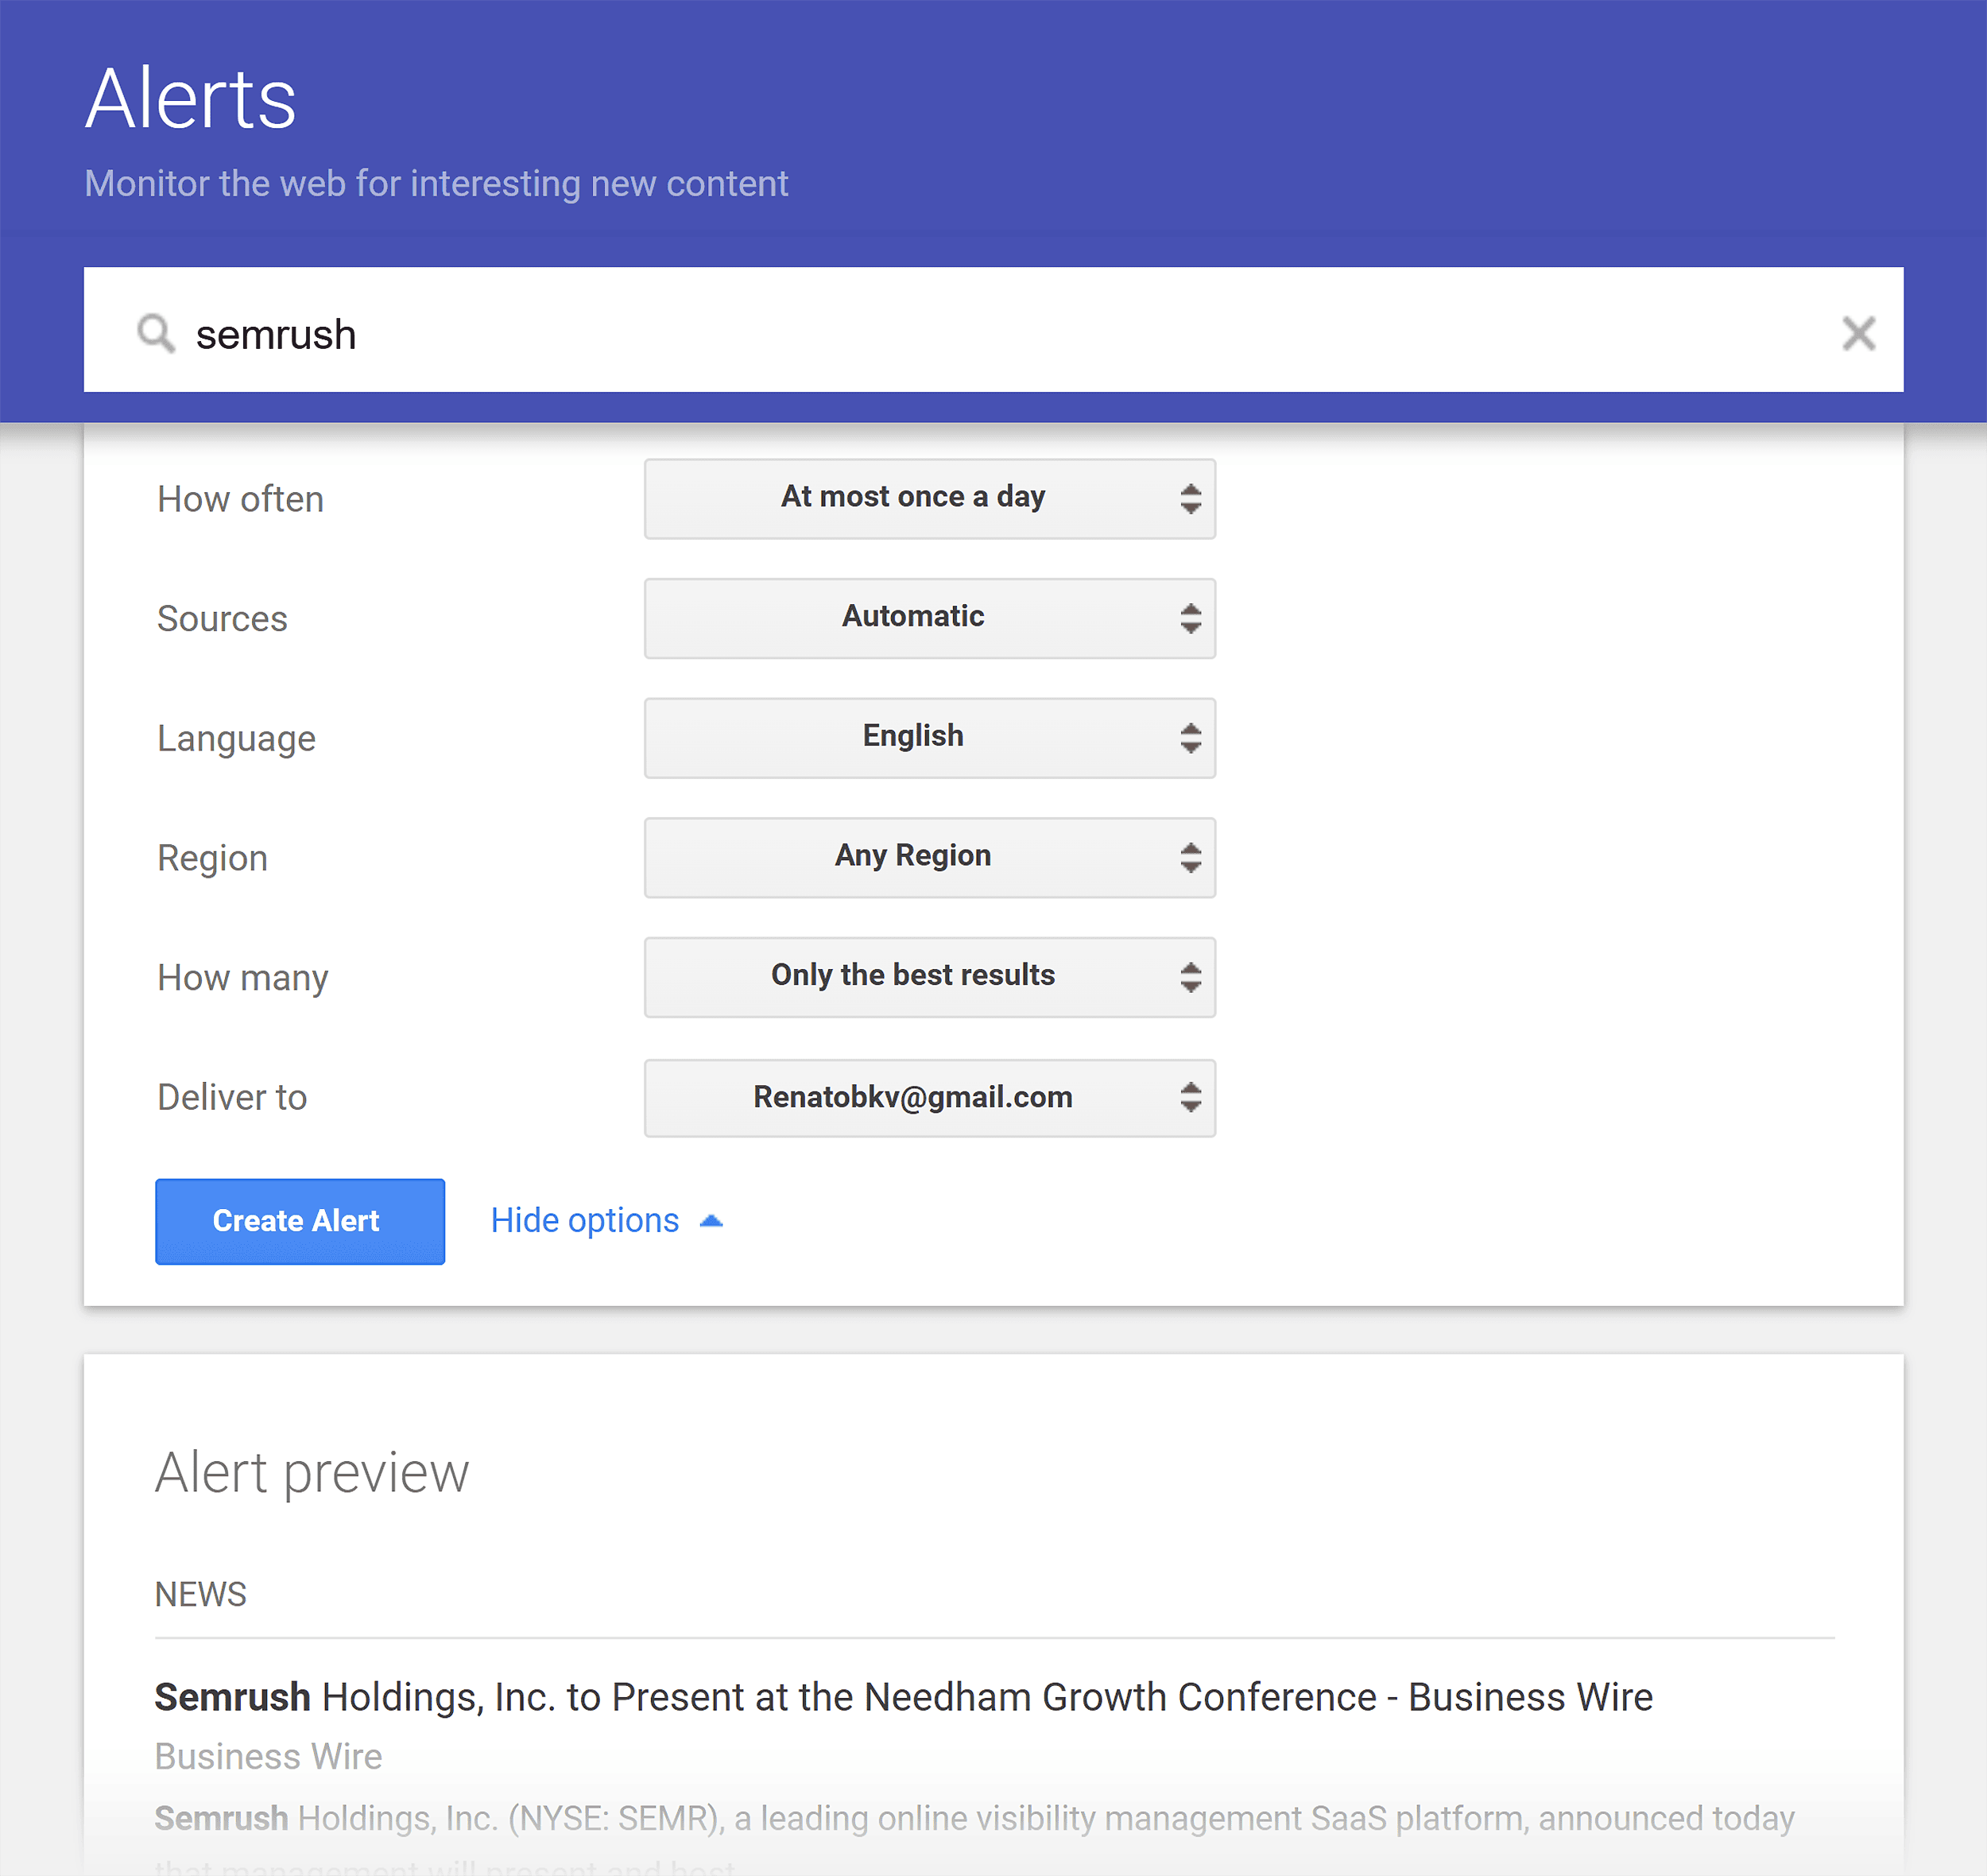Open the Sources Automatic dropdown
1987x1876 pixels.
(x=929, y=618)
